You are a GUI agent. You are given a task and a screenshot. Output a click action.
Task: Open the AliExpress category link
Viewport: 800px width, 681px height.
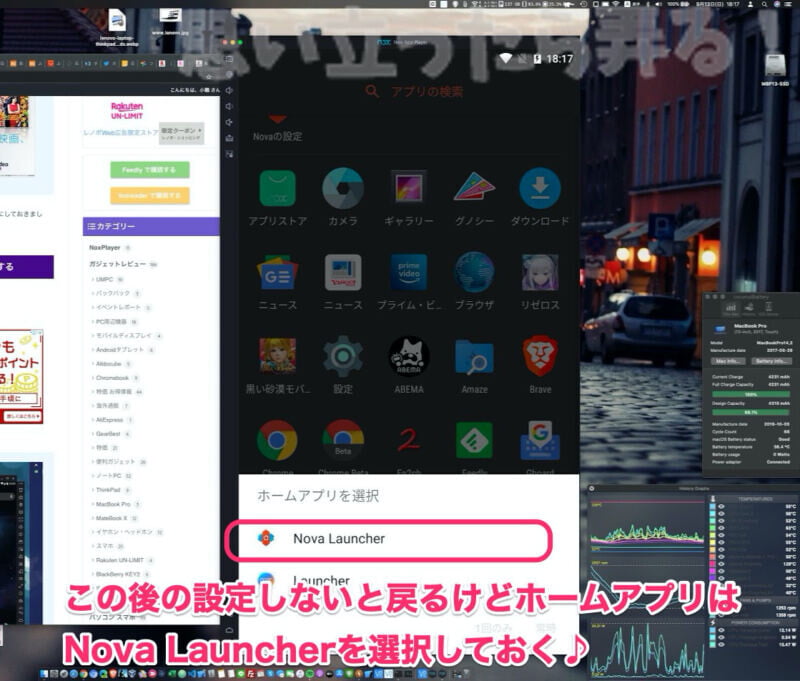click(x=109, y=420)
